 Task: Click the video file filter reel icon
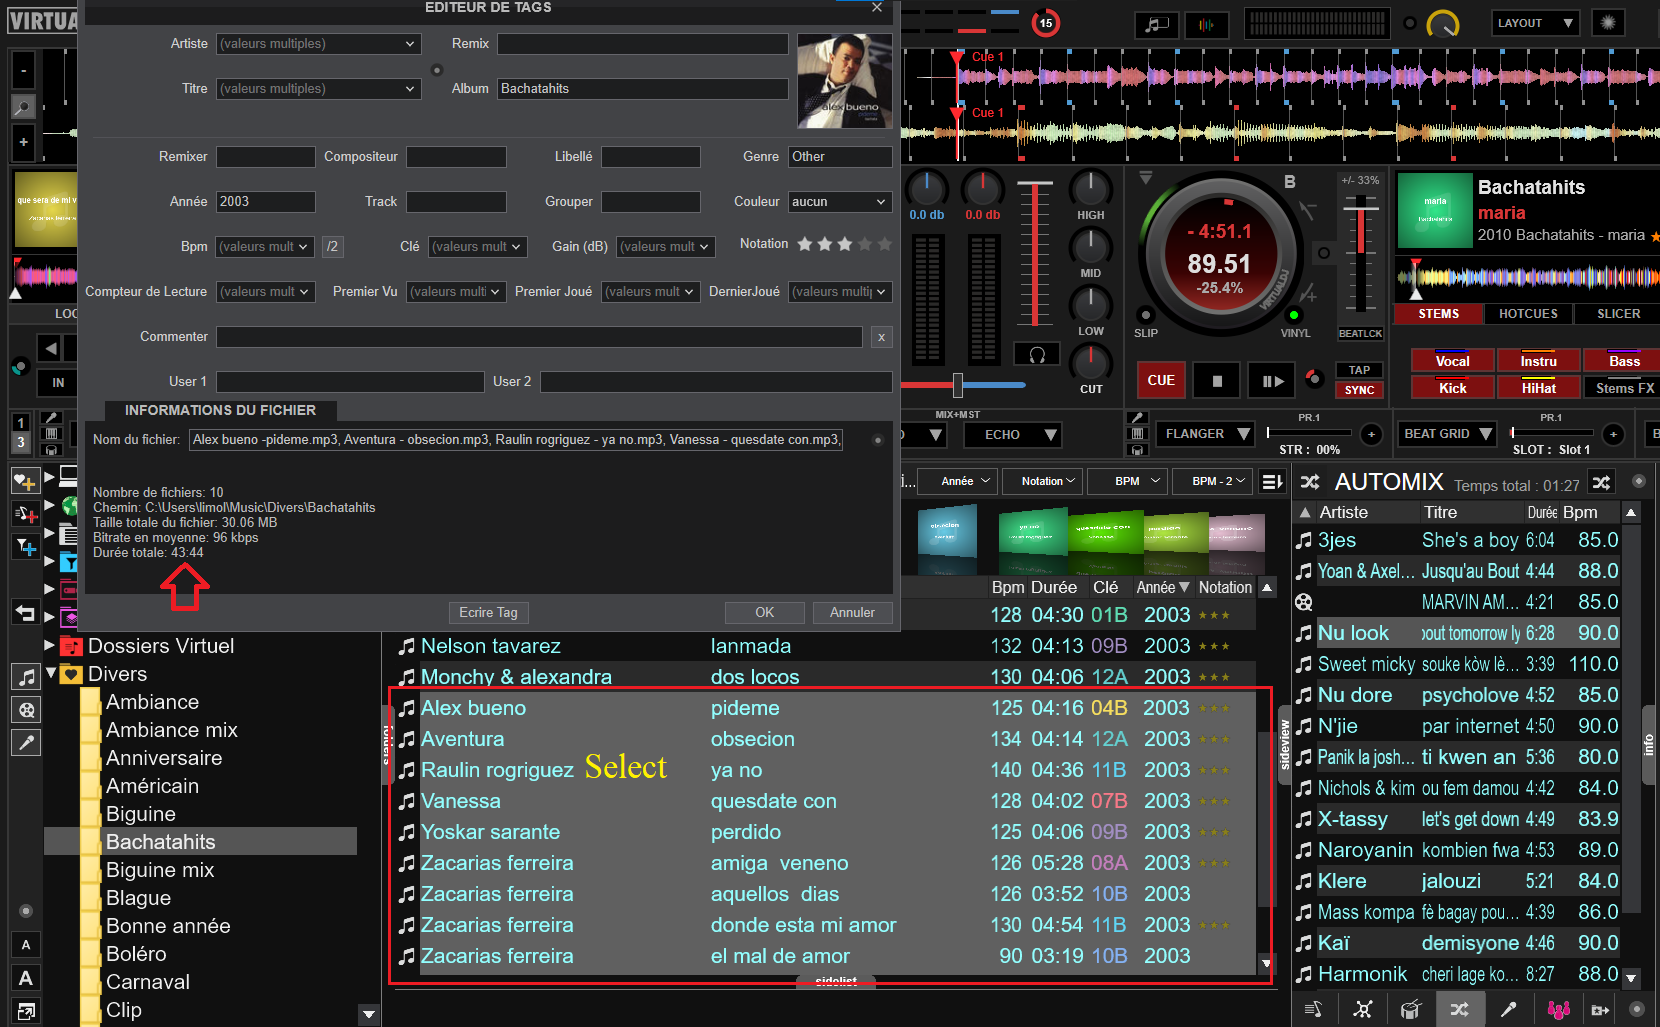27,710
